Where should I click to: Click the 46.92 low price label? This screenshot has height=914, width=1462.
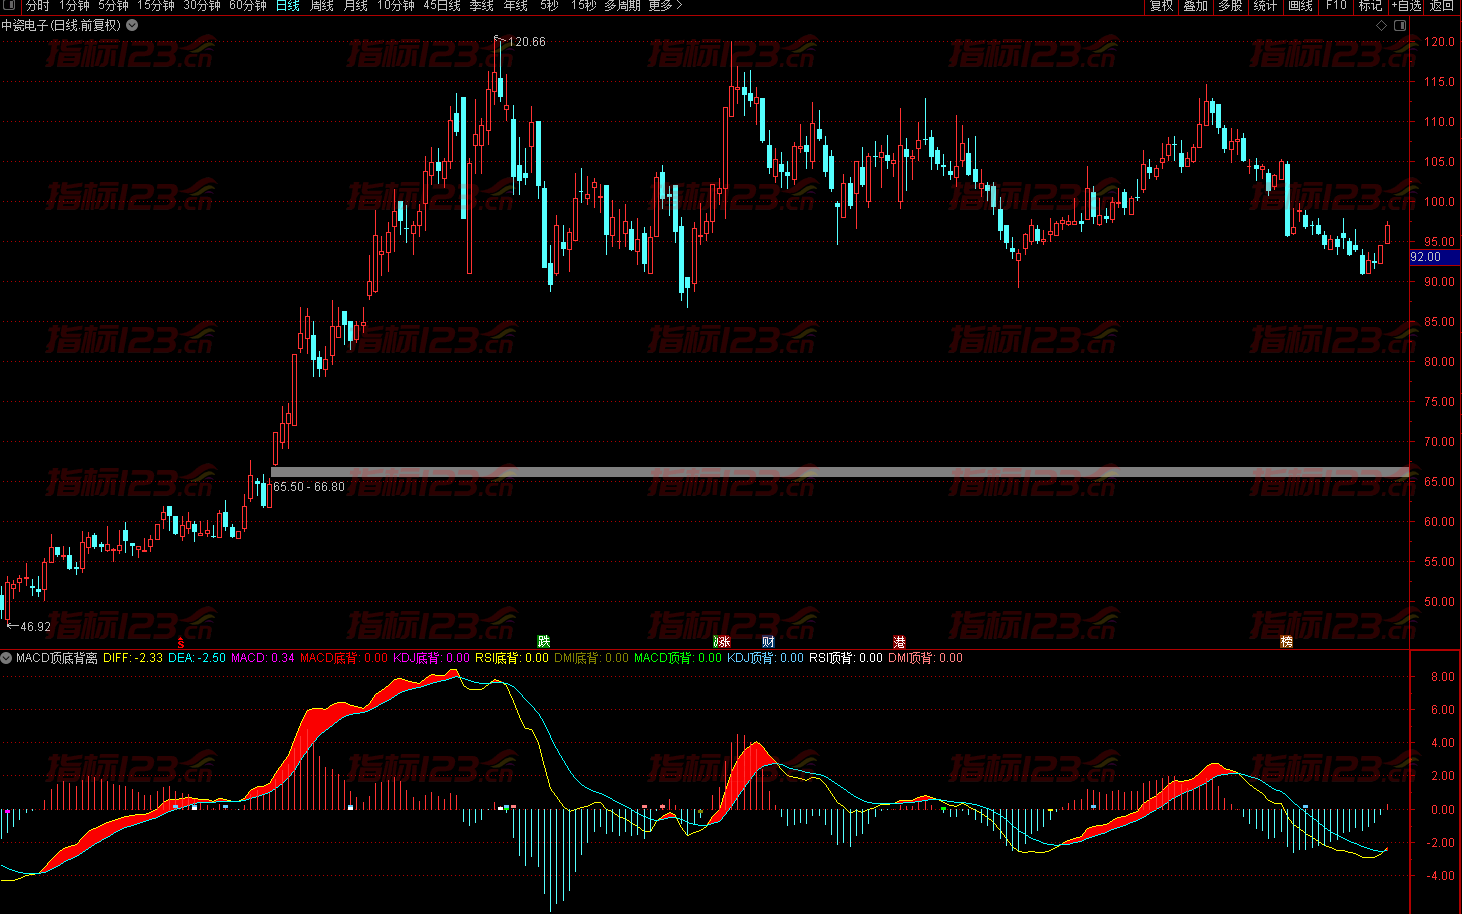(35, 627)
